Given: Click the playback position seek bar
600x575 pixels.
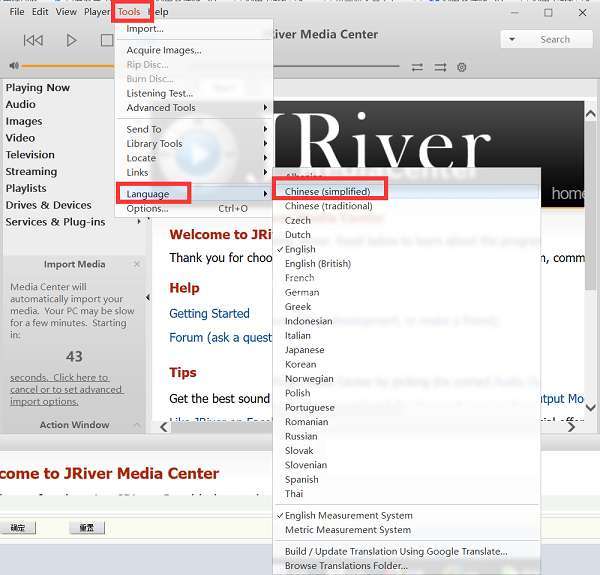Looking at the screenshot, I should [x=337, y=66].
